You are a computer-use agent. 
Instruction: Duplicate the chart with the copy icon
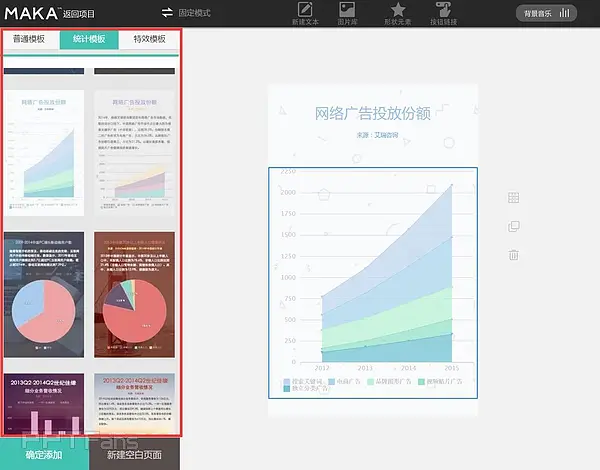click(x=513, y=227)
